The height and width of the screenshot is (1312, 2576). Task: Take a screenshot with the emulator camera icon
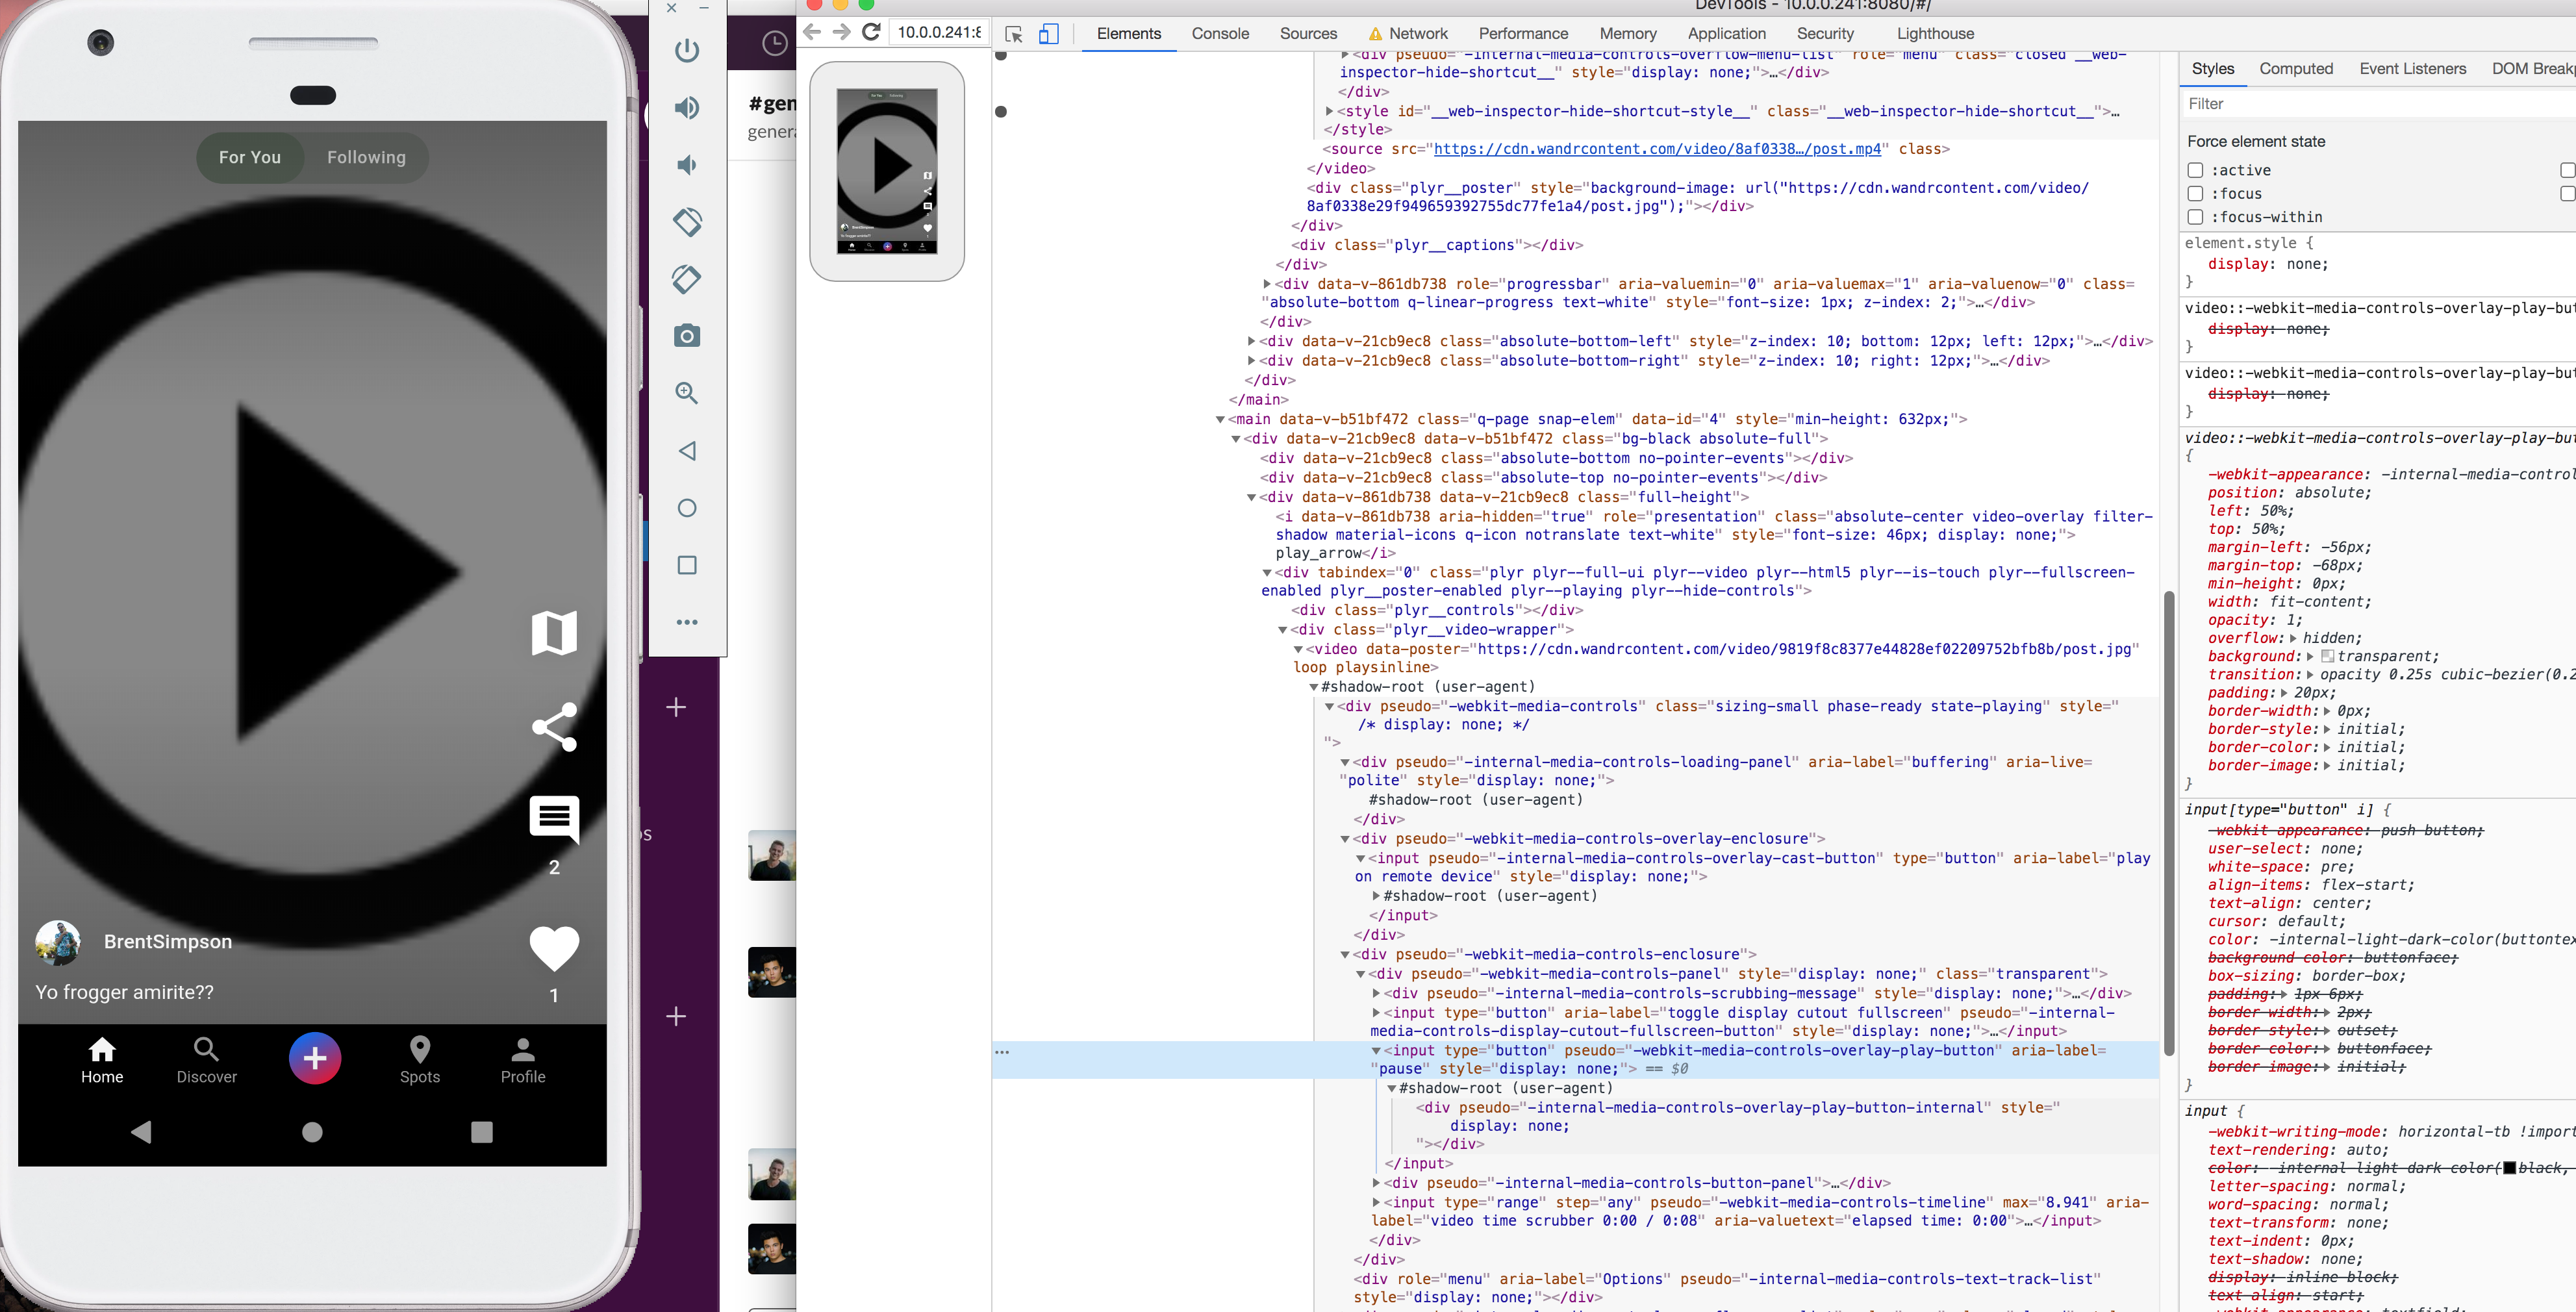[x=686, y=336]
